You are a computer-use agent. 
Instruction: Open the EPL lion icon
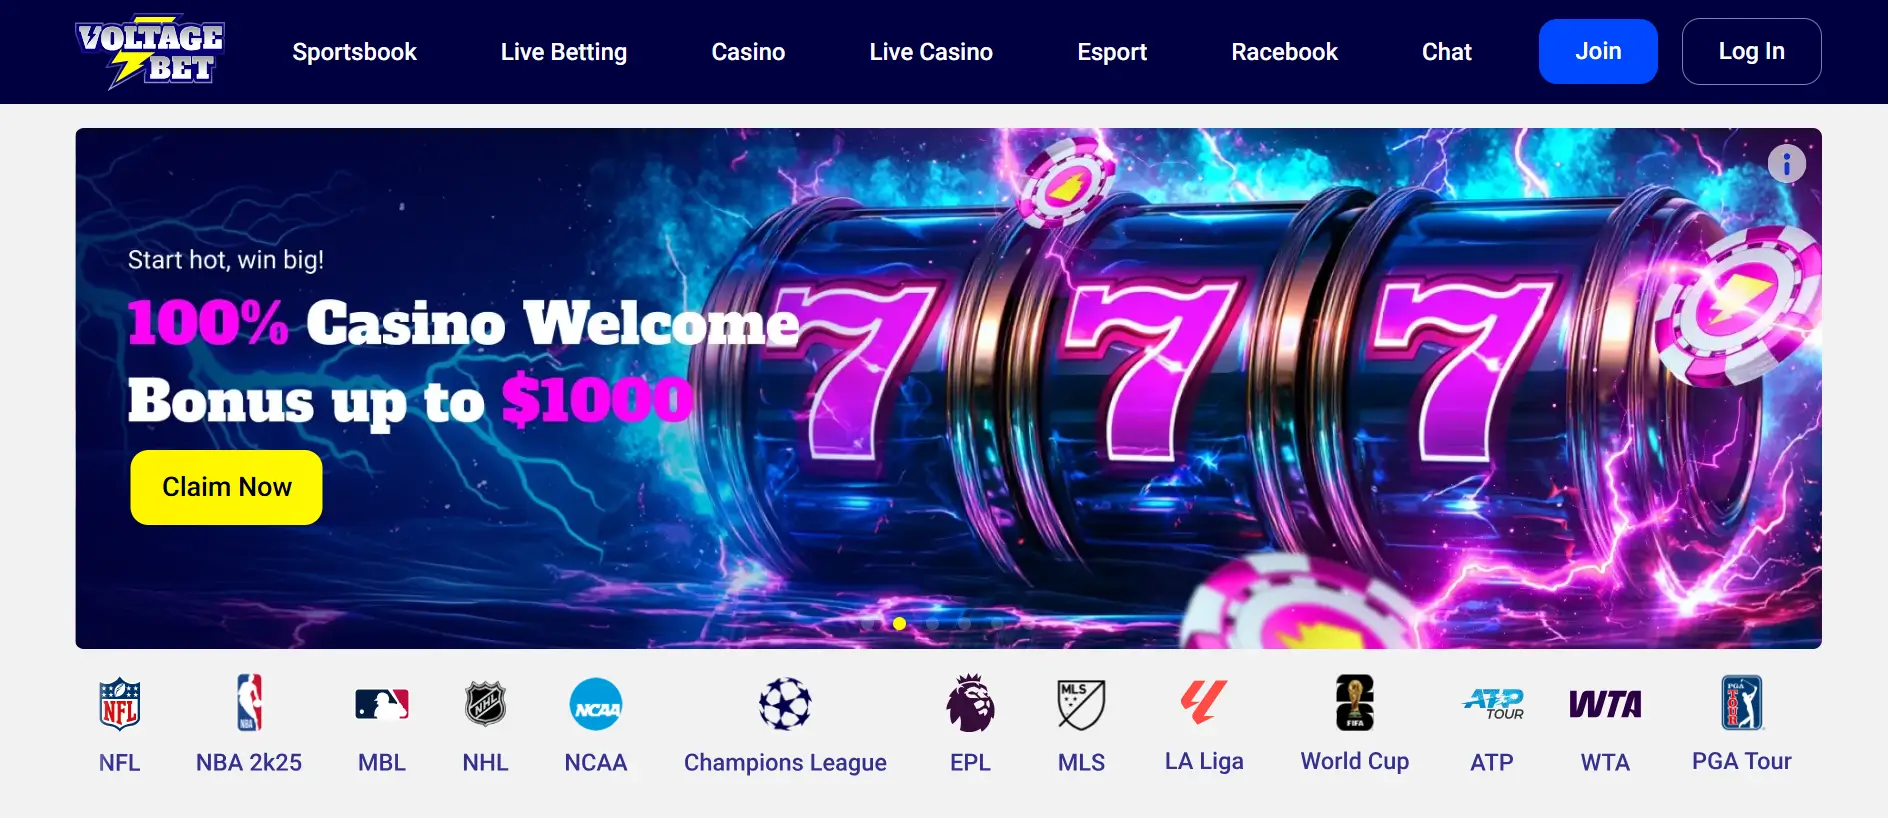pos(970,703)
